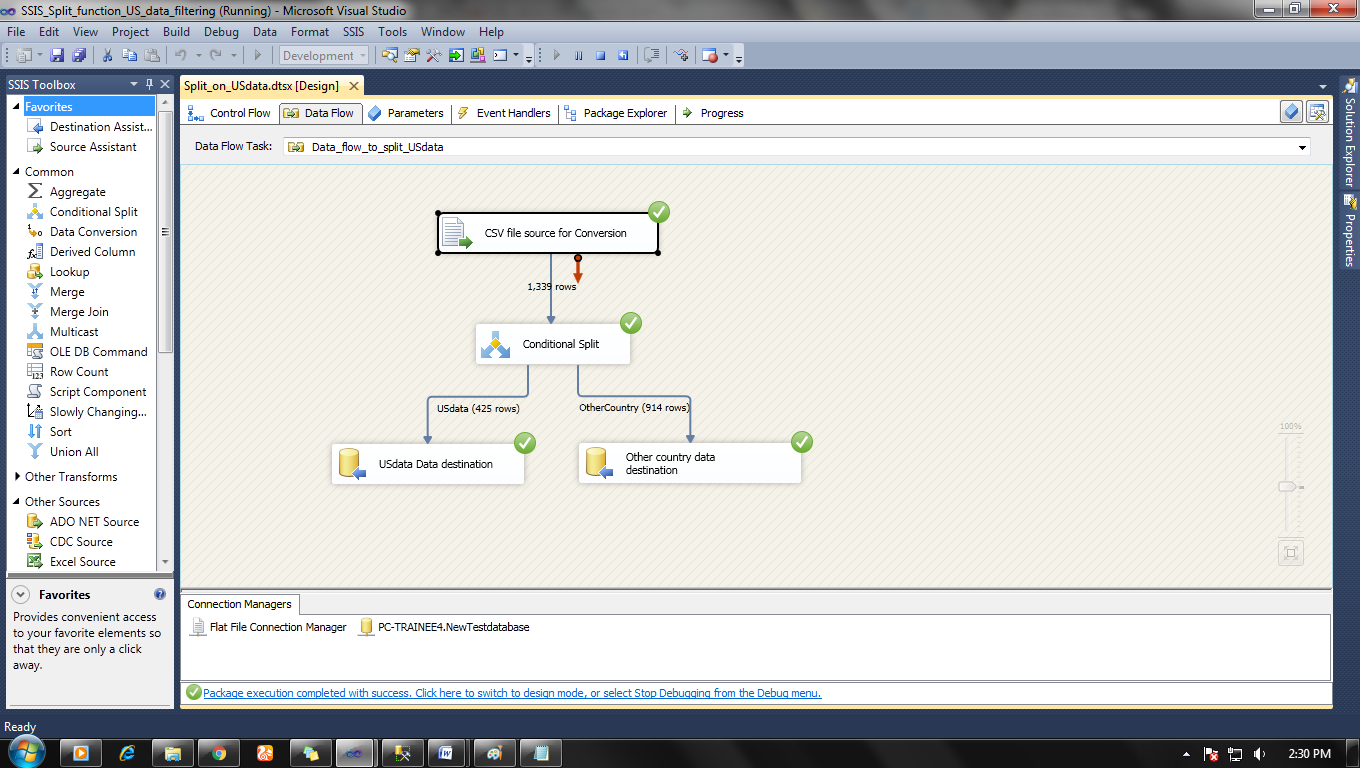This screenshot has width=1360, height=768.
Task: Select Aggregate in the SSIS Toolbox
Action: click(x=77, y=192)
